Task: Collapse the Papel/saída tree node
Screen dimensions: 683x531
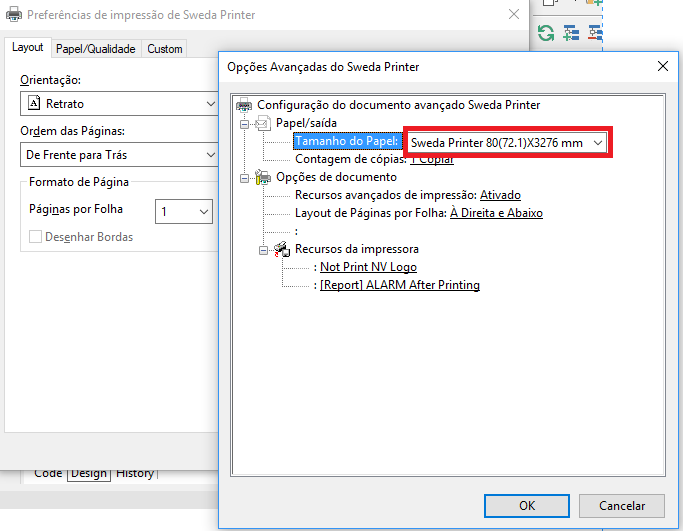Action: 244,124
